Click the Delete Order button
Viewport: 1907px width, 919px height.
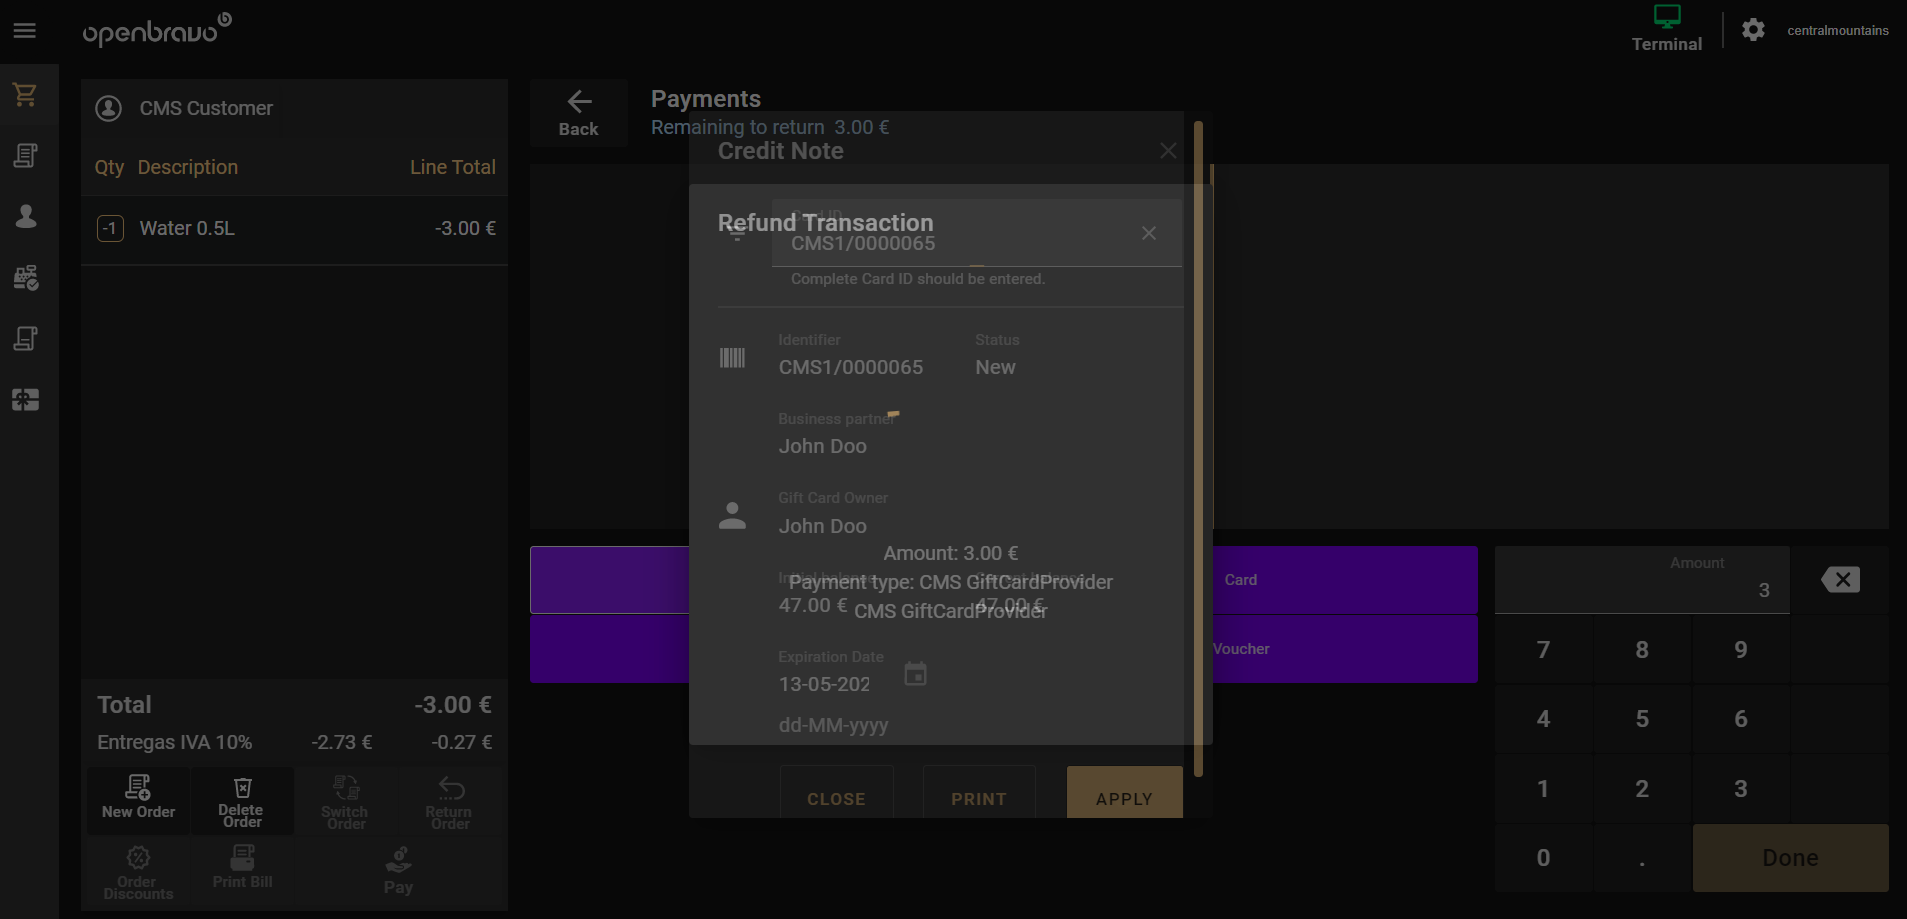(242, 801)
